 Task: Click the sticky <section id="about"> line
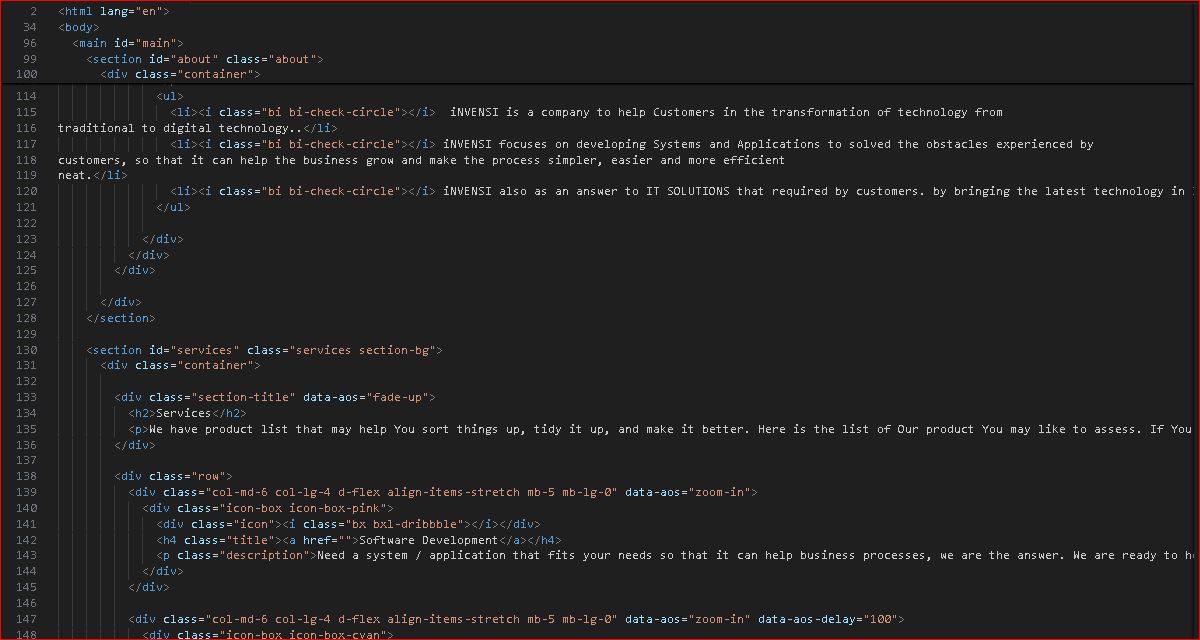tap(205, 59)
